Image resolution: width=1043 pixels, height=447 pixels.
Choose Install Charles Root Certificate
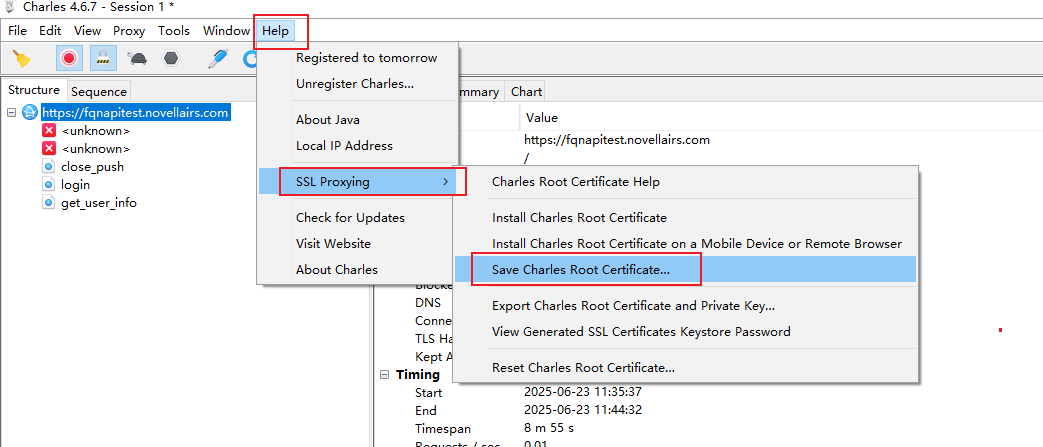685,218
